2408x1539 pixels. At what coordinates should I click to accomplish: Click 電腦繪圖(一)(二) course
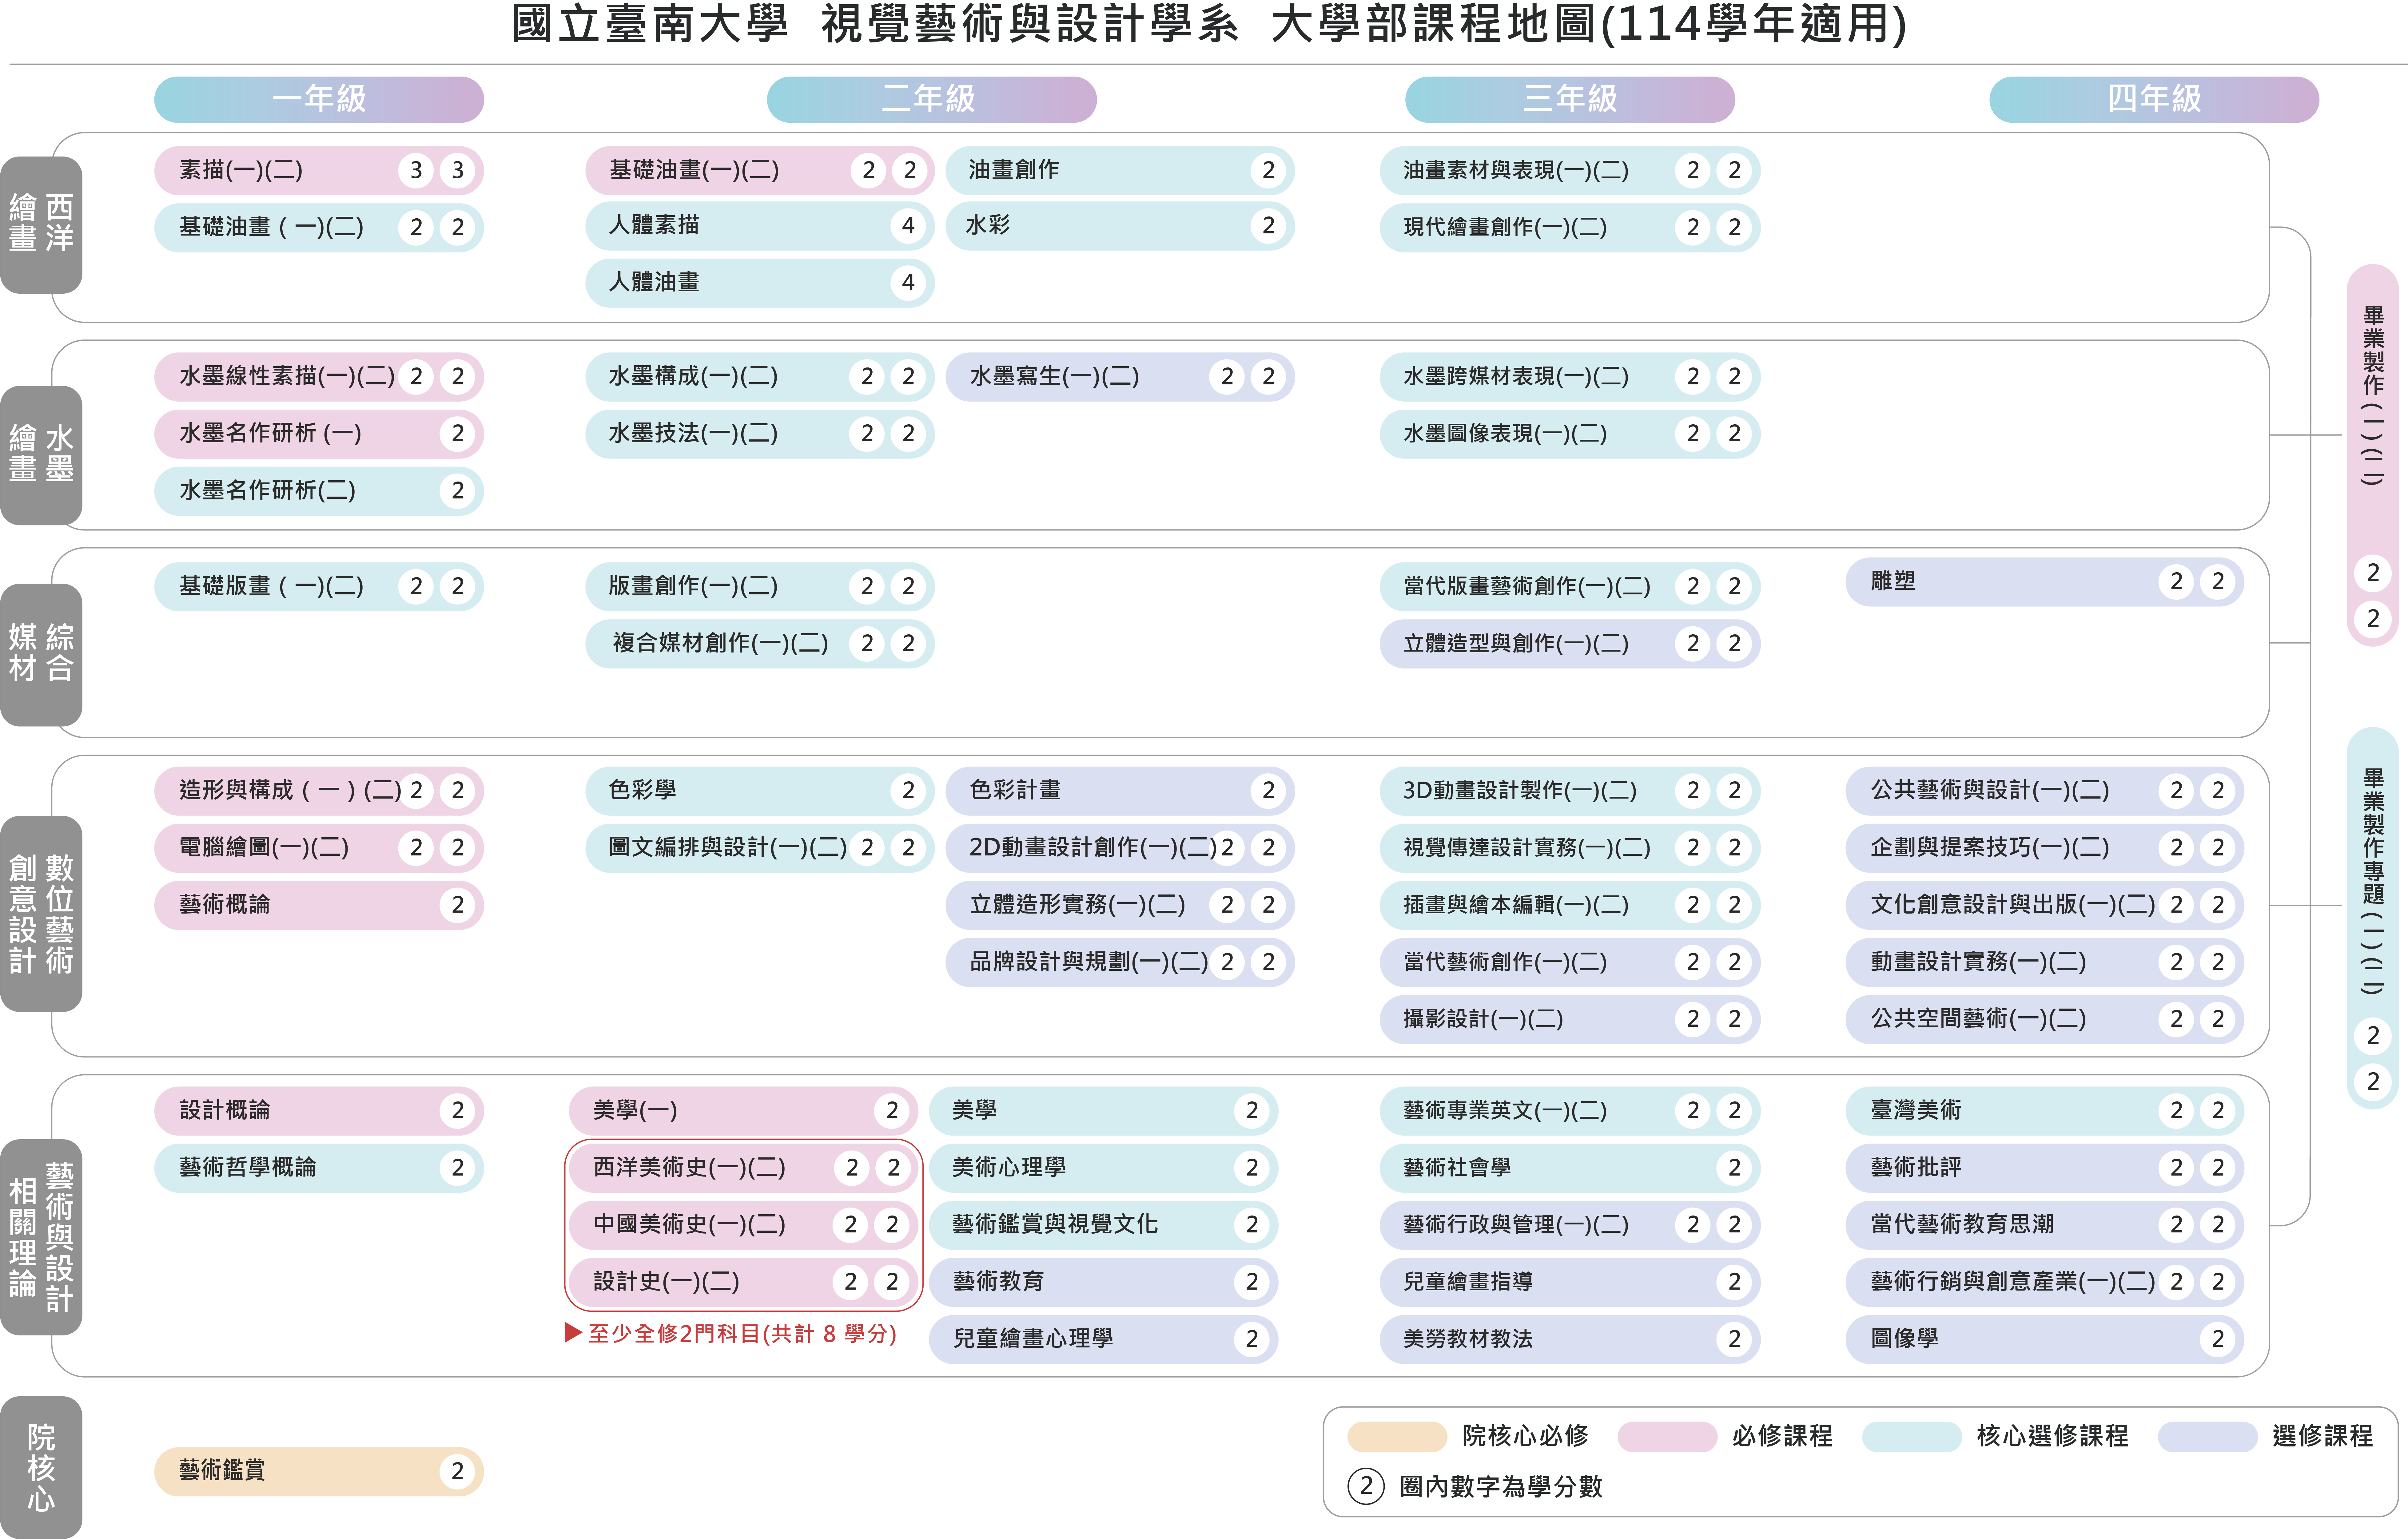tap(319, 848)
